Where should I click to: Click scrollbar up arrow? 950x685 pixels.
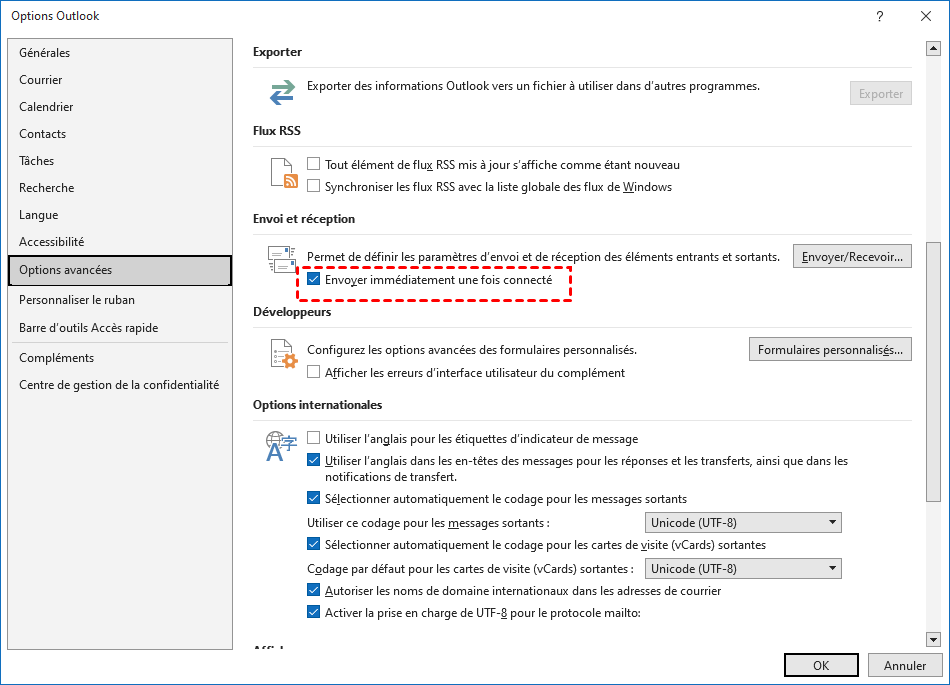tap(933, 48)
